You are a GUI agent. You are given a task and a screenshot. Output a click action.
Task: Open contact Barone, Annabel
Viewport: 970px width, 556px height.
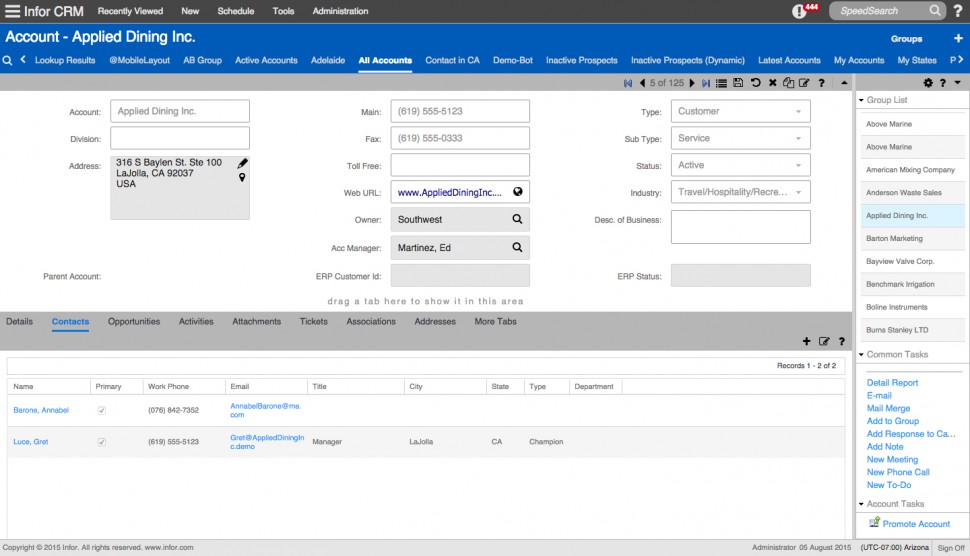[41, 410]
